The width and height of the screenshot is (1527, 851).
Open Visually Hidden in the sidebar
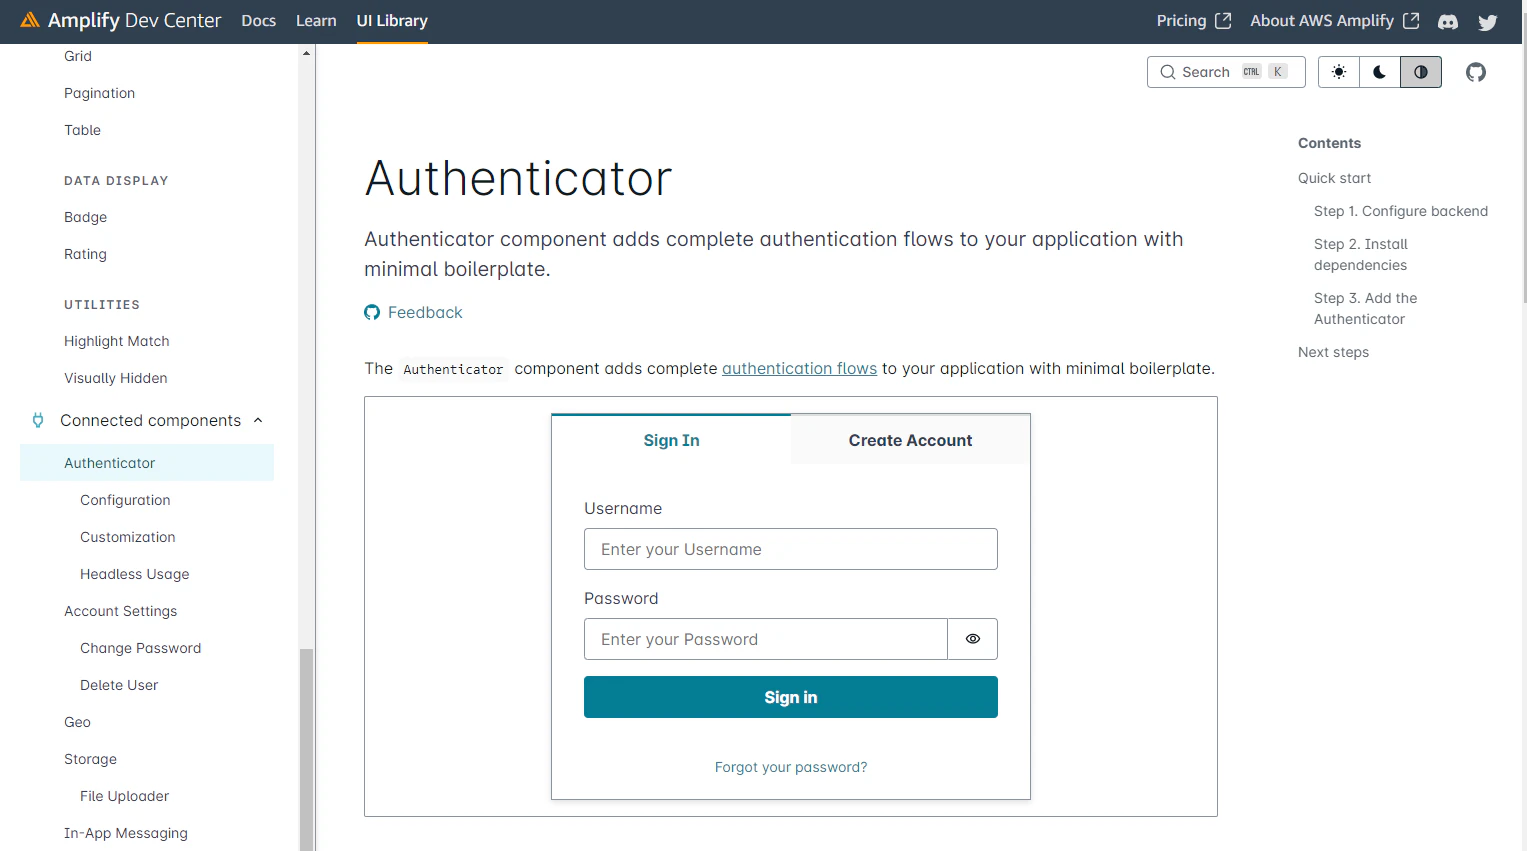click(116, 378)
